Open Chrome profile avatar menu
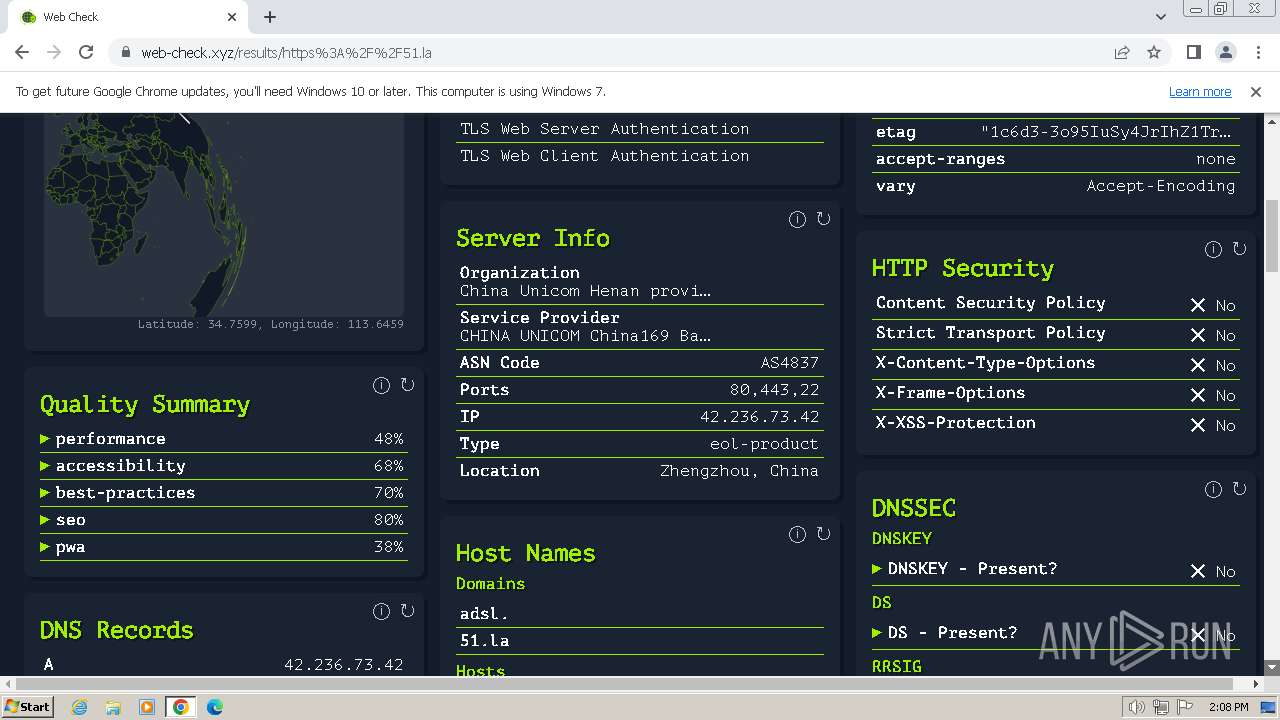Screen dimensions: 1280x720 coord(1225,52)
